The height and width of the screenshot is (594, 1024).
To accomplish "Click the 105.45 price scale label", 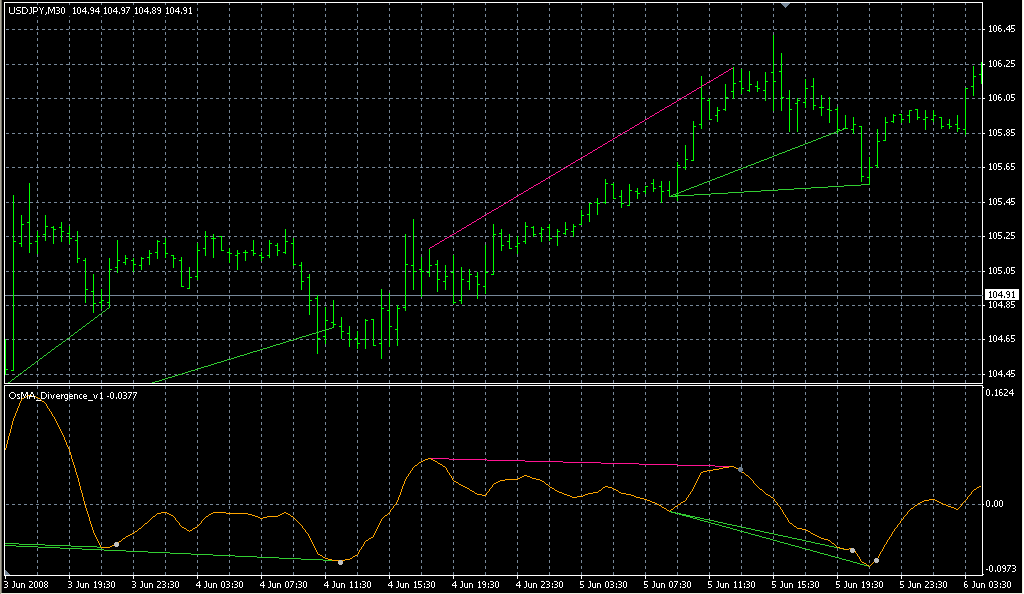I will (1002, 202).
